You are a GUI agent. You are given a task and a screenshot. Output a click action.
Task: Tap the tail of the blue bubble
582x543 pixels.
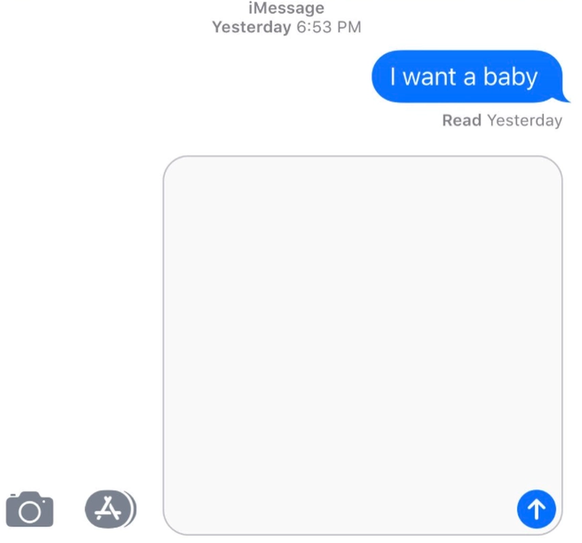[x=563, y=97]
